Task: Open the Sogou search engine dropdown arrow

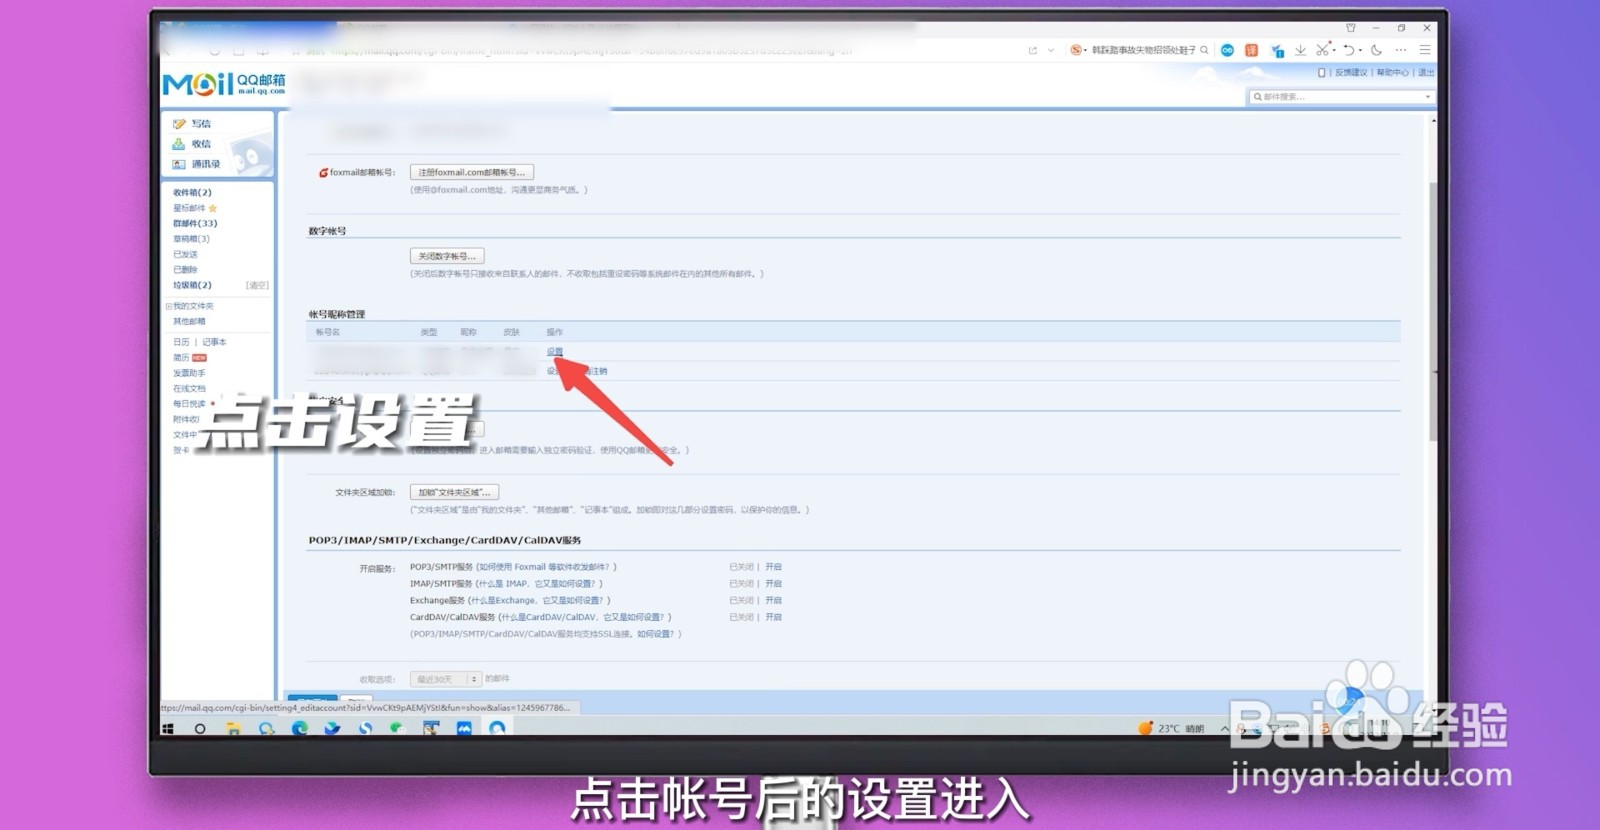Action: pyautogui.click(x=1085, y=50)
